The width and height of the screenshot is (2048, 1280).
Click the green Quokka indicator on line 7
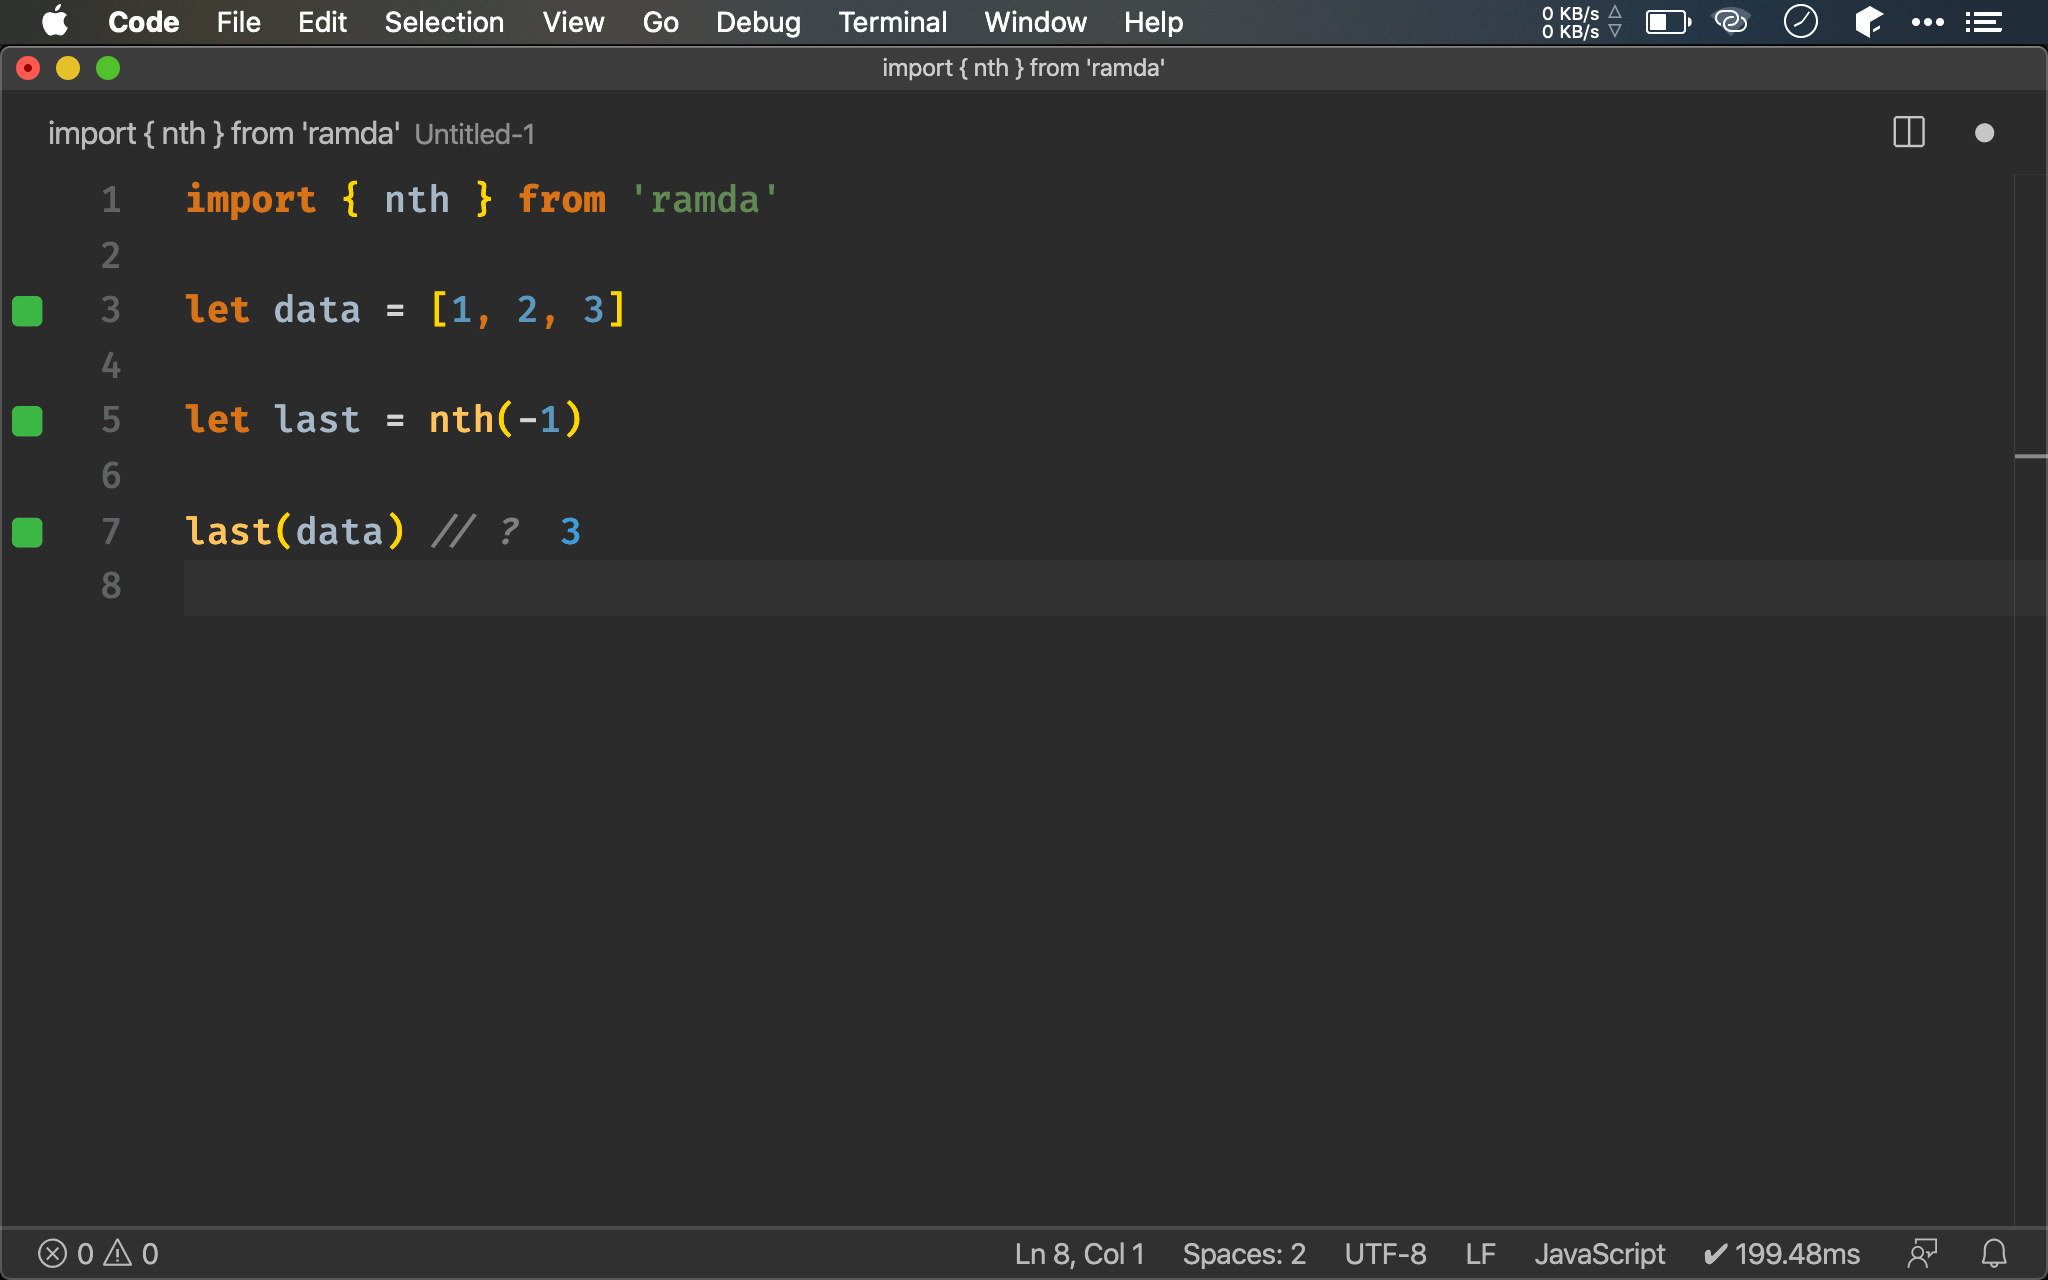coord(27,532)
